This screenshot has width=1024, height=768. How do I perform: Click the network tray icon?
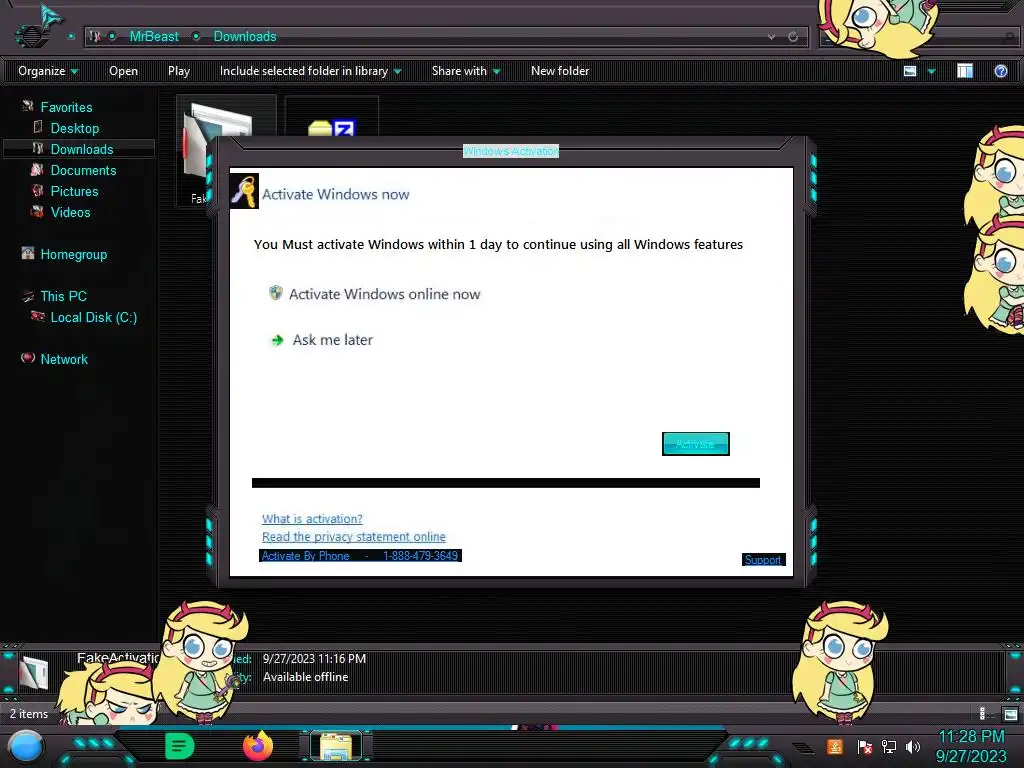click(888, 746)
